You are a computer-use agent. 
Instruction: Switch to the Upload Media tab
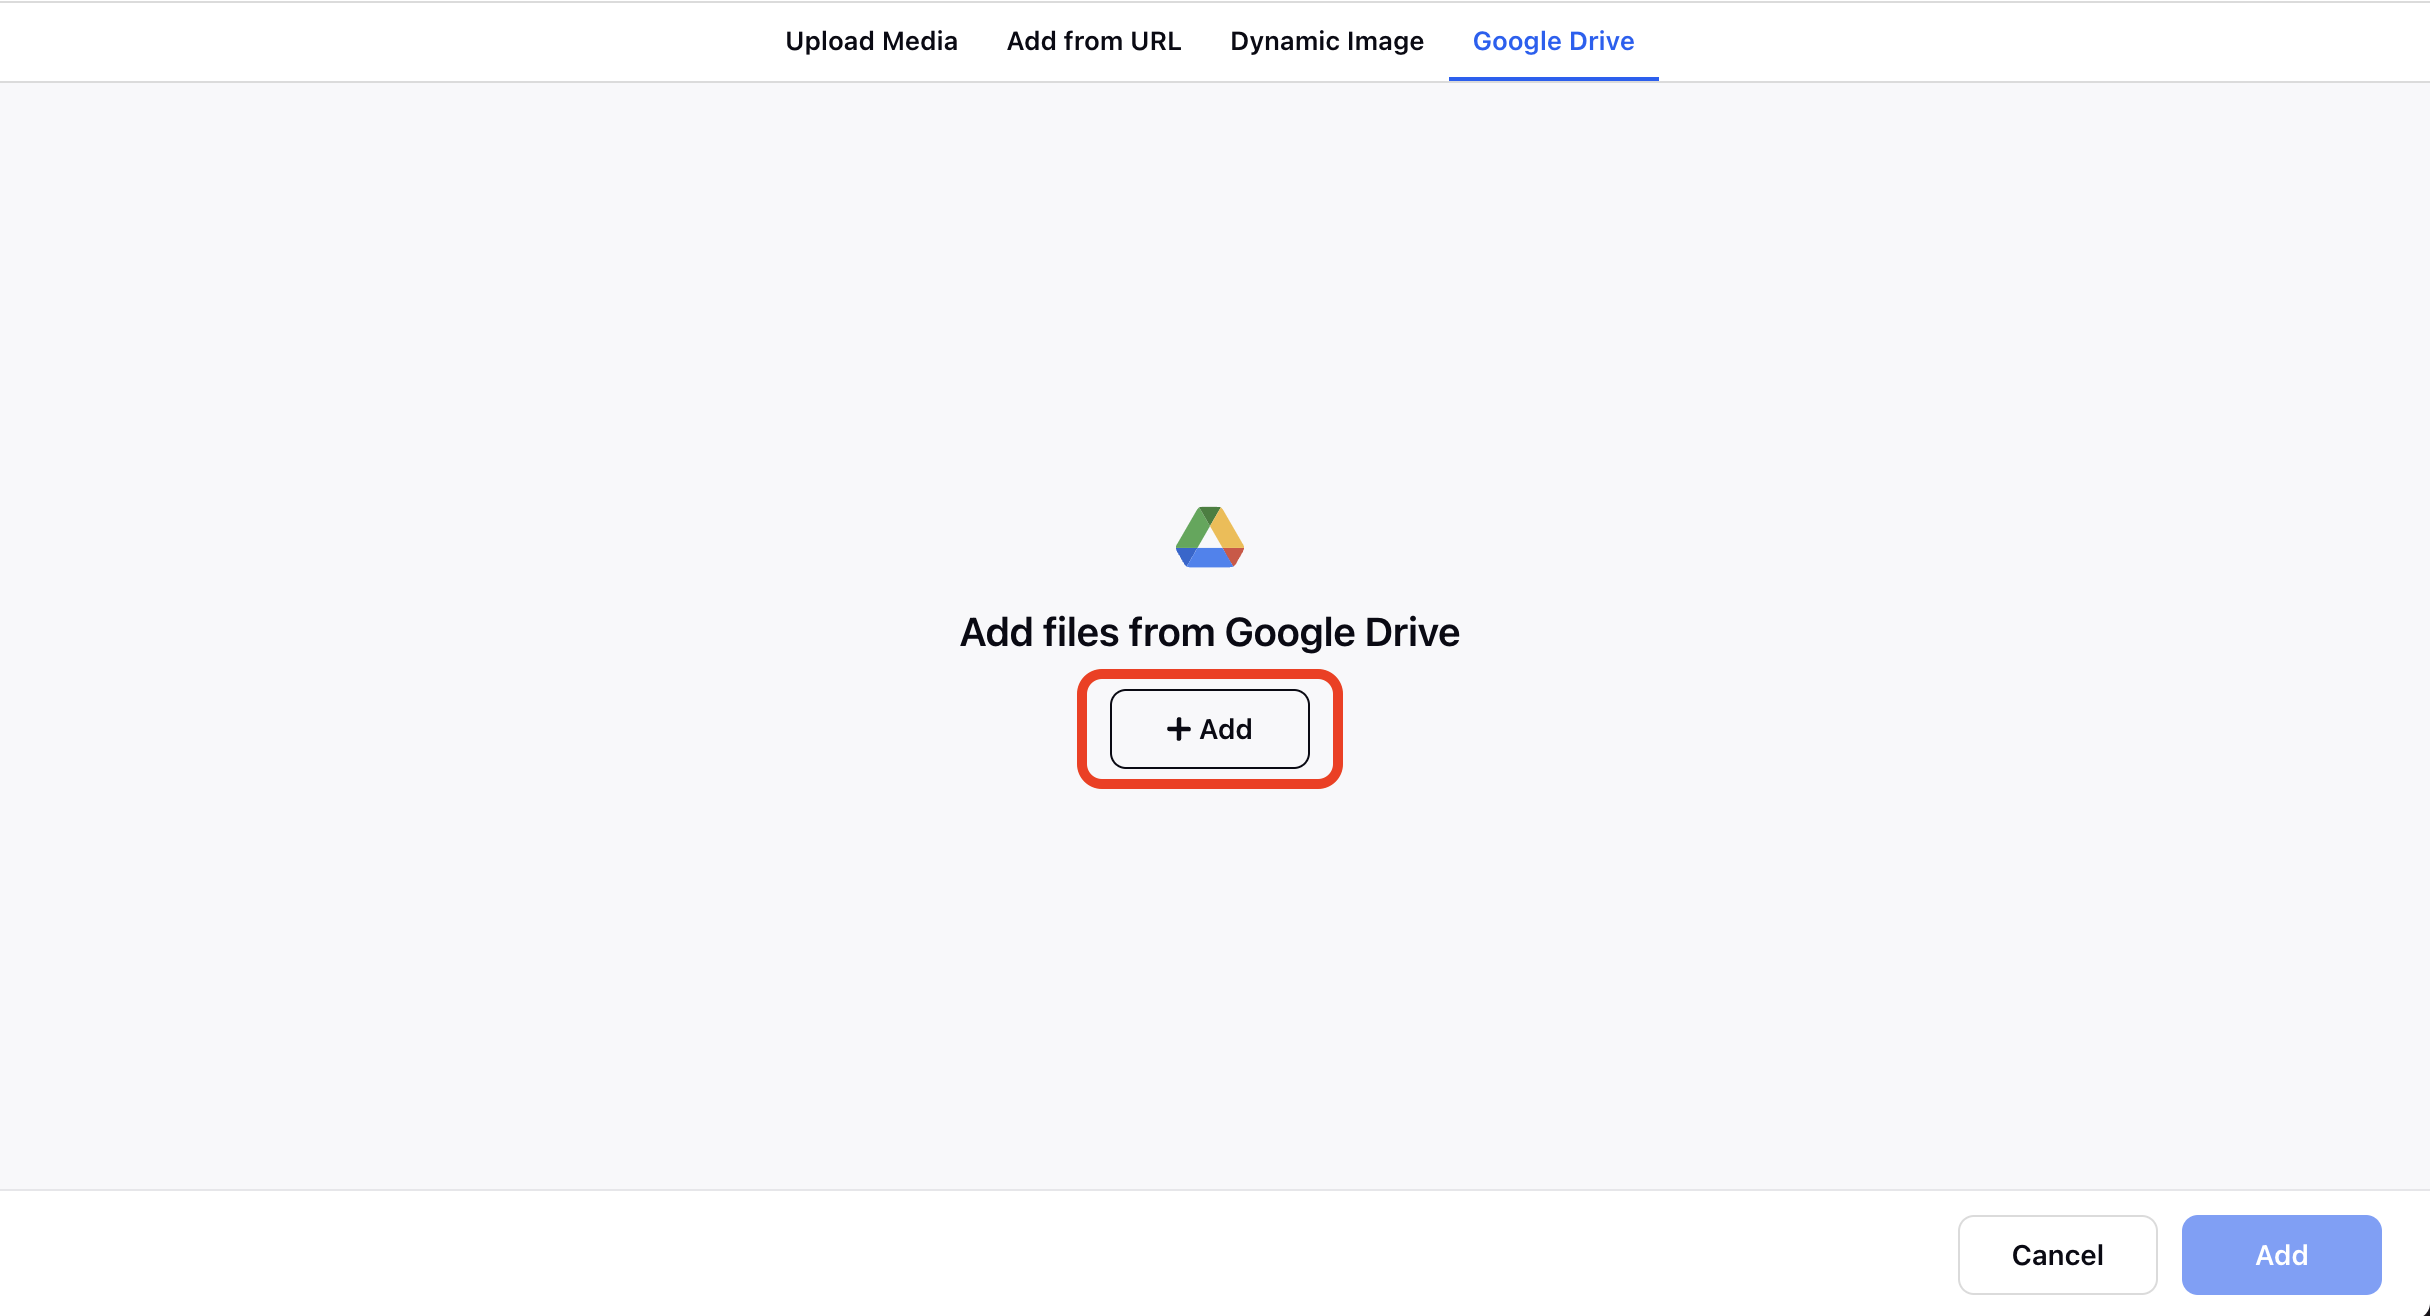point(871,41)
